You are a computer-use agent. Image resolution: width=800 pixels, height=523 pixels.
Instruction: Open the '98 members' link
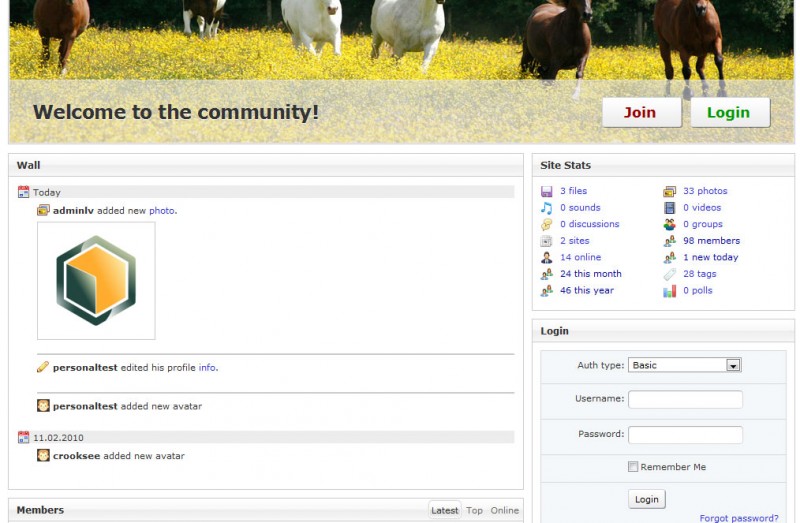click(711, 240)
